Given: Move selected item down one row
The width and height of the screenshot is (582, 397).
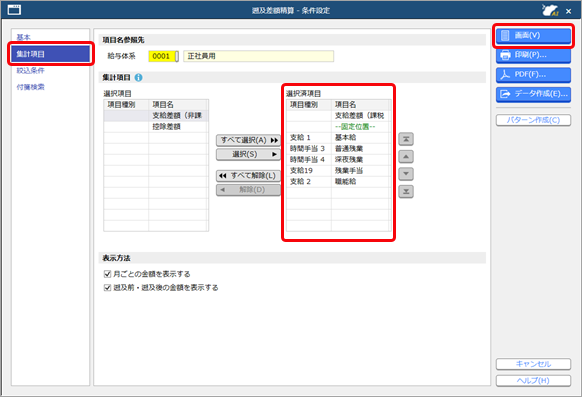Looking at the screenshot, I should pyautogui.click(x=406, y=174).
